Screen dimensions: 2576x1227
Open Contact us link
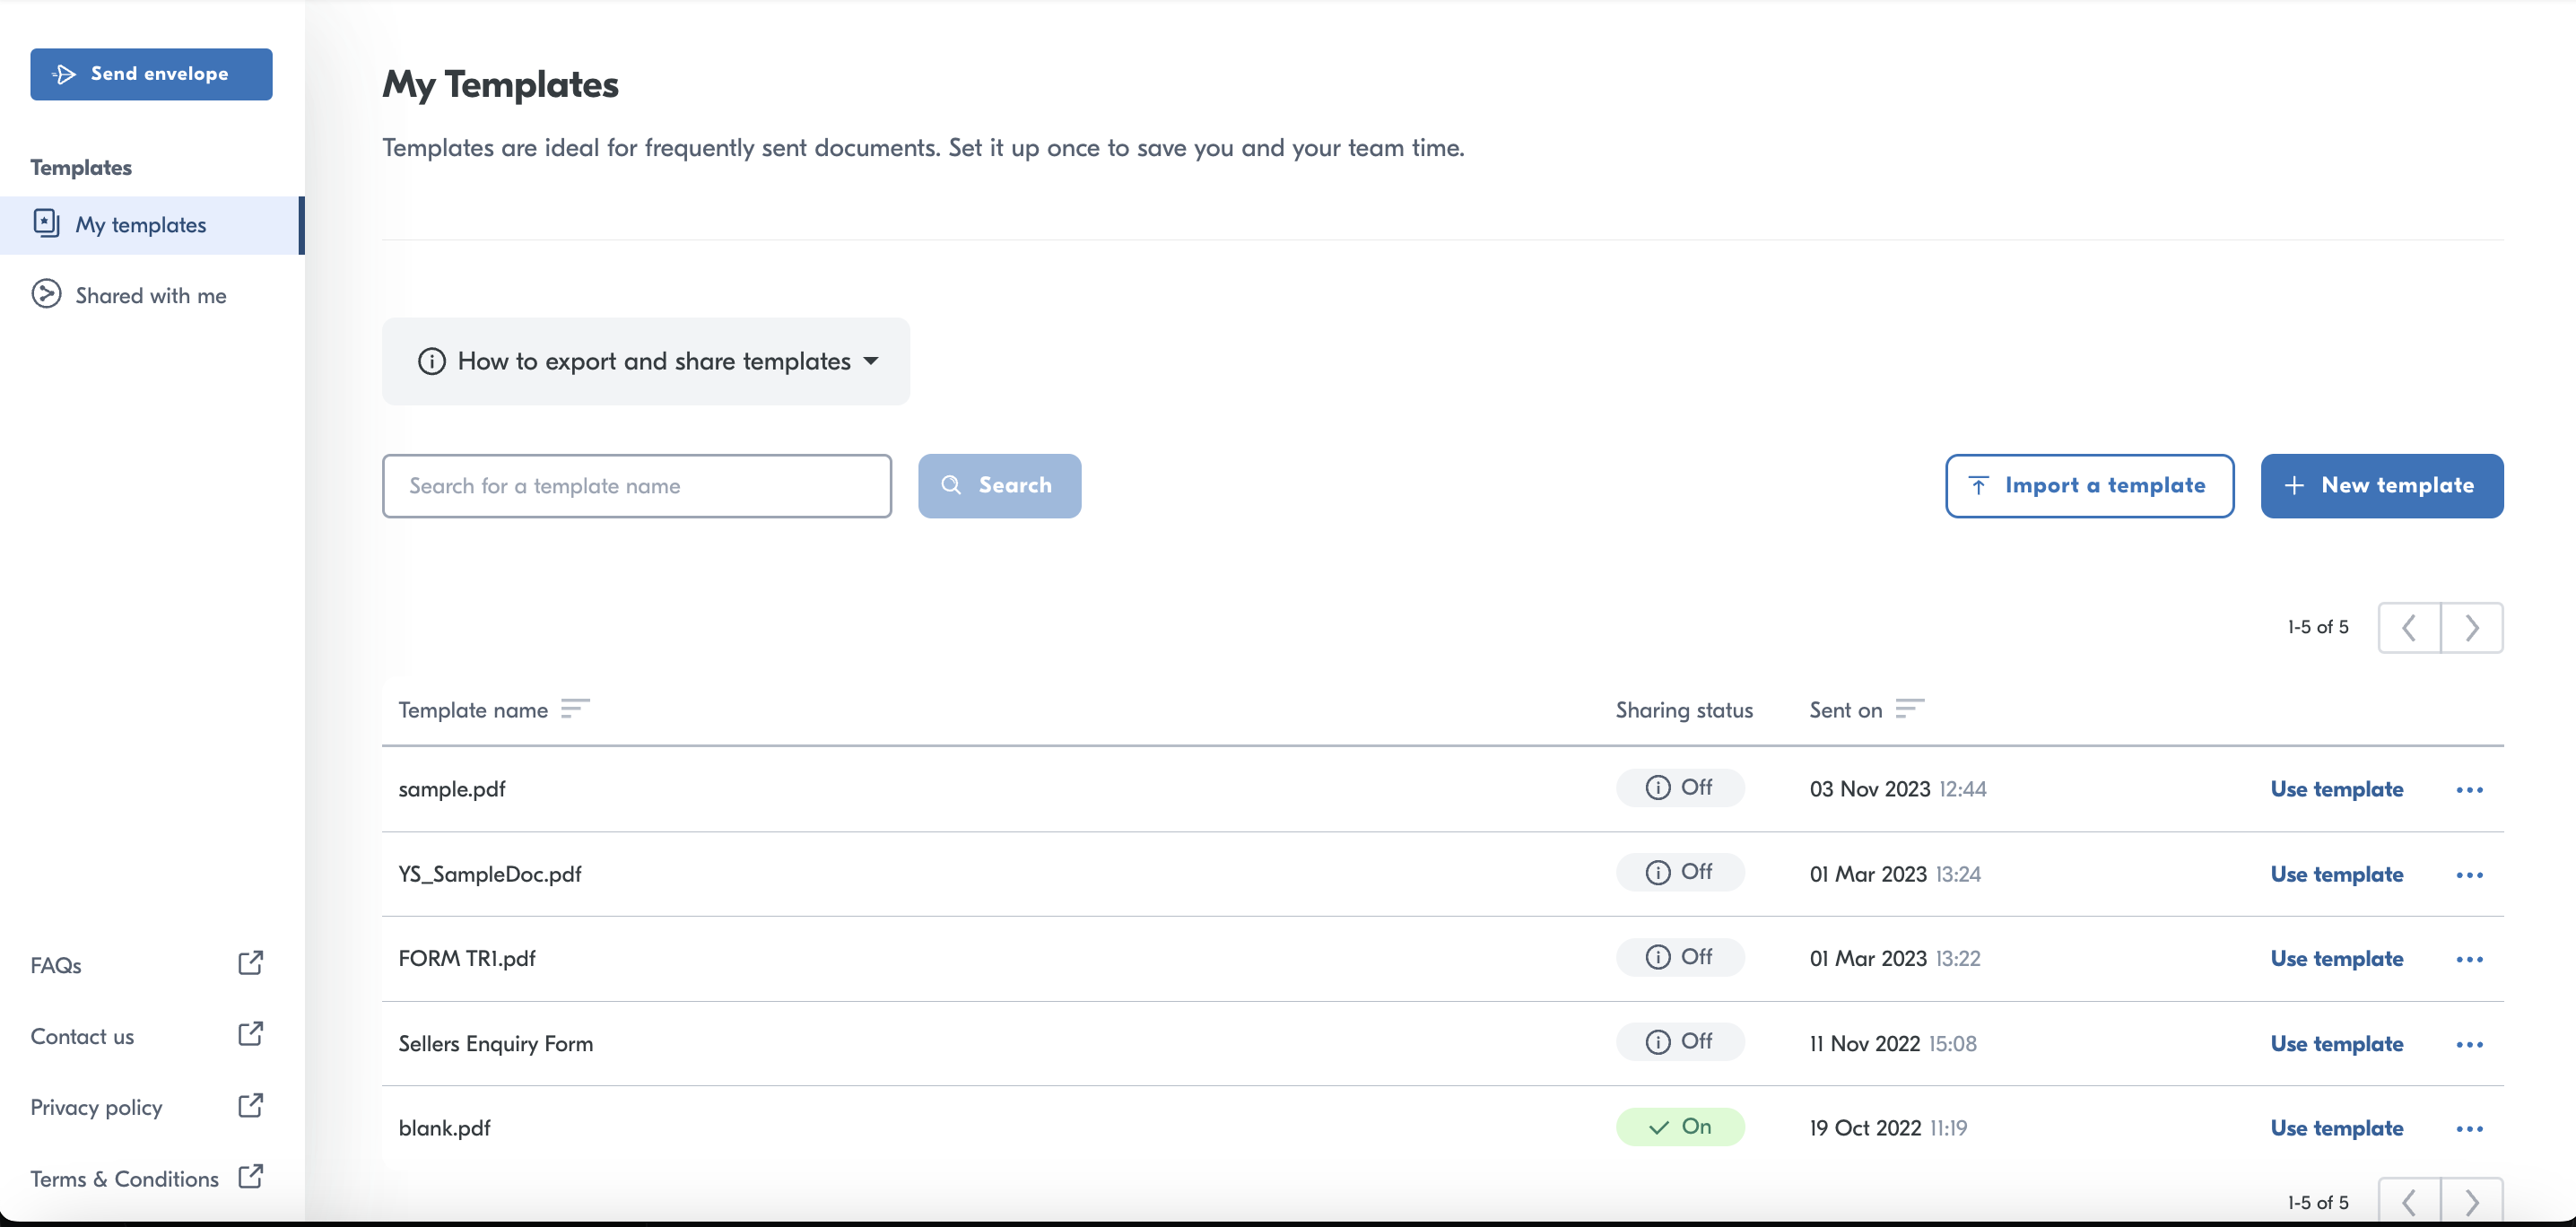82,1036
